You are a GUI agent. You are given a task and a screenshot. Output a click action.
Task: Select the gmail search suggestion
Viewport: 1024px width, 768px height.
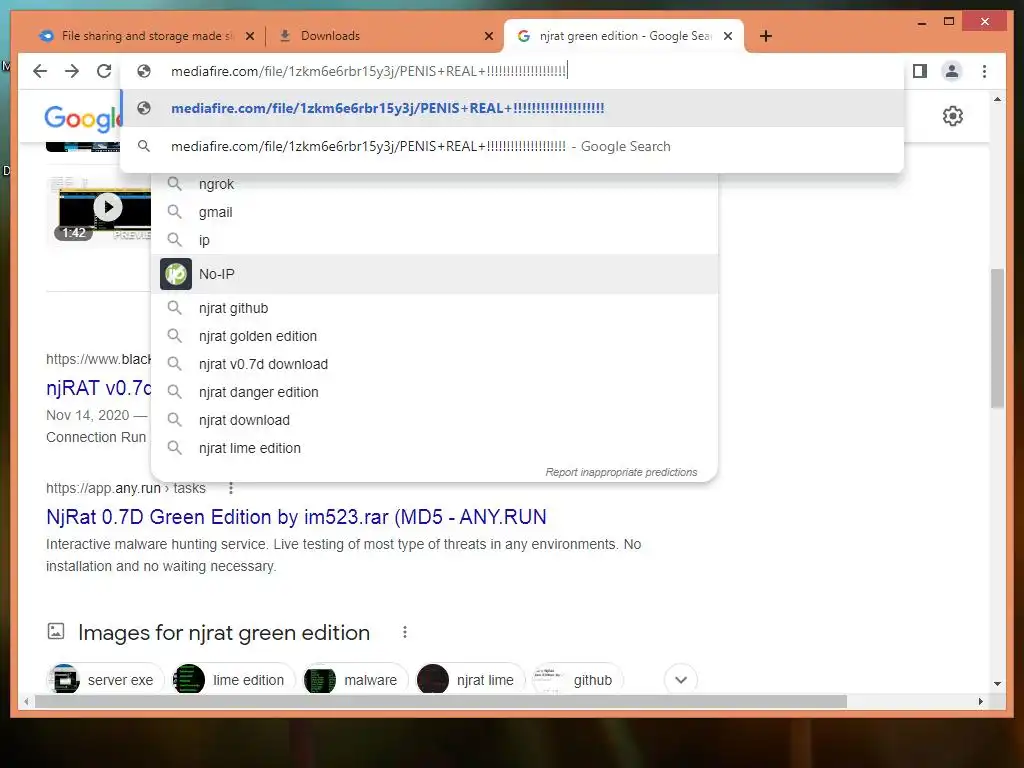434,212
